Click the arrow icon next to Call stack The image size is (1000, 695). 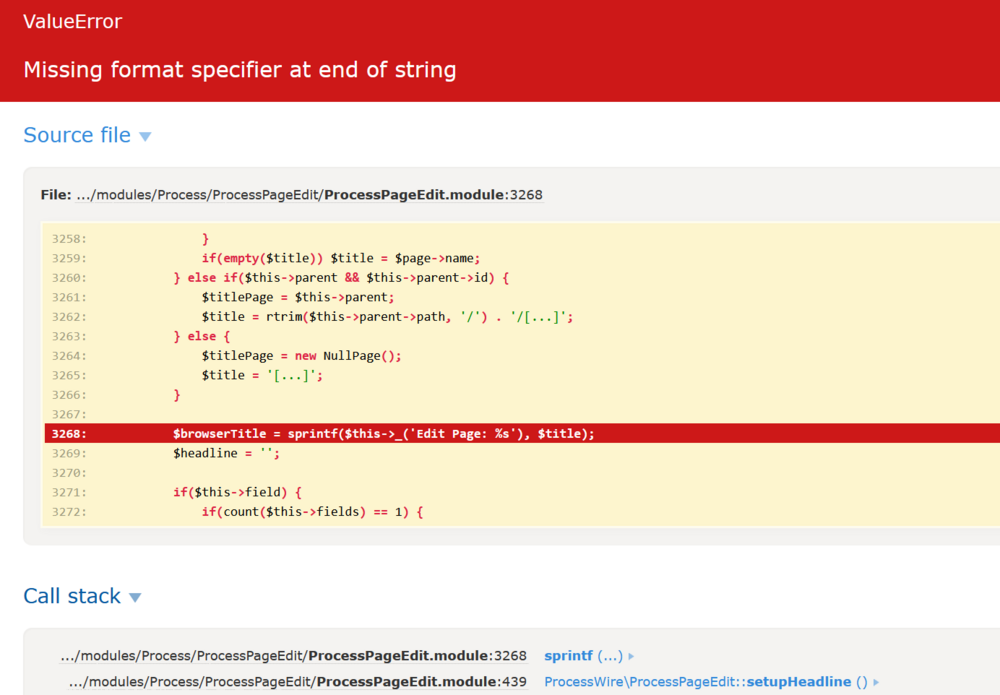pyautogui.click(x=135, y=598)
